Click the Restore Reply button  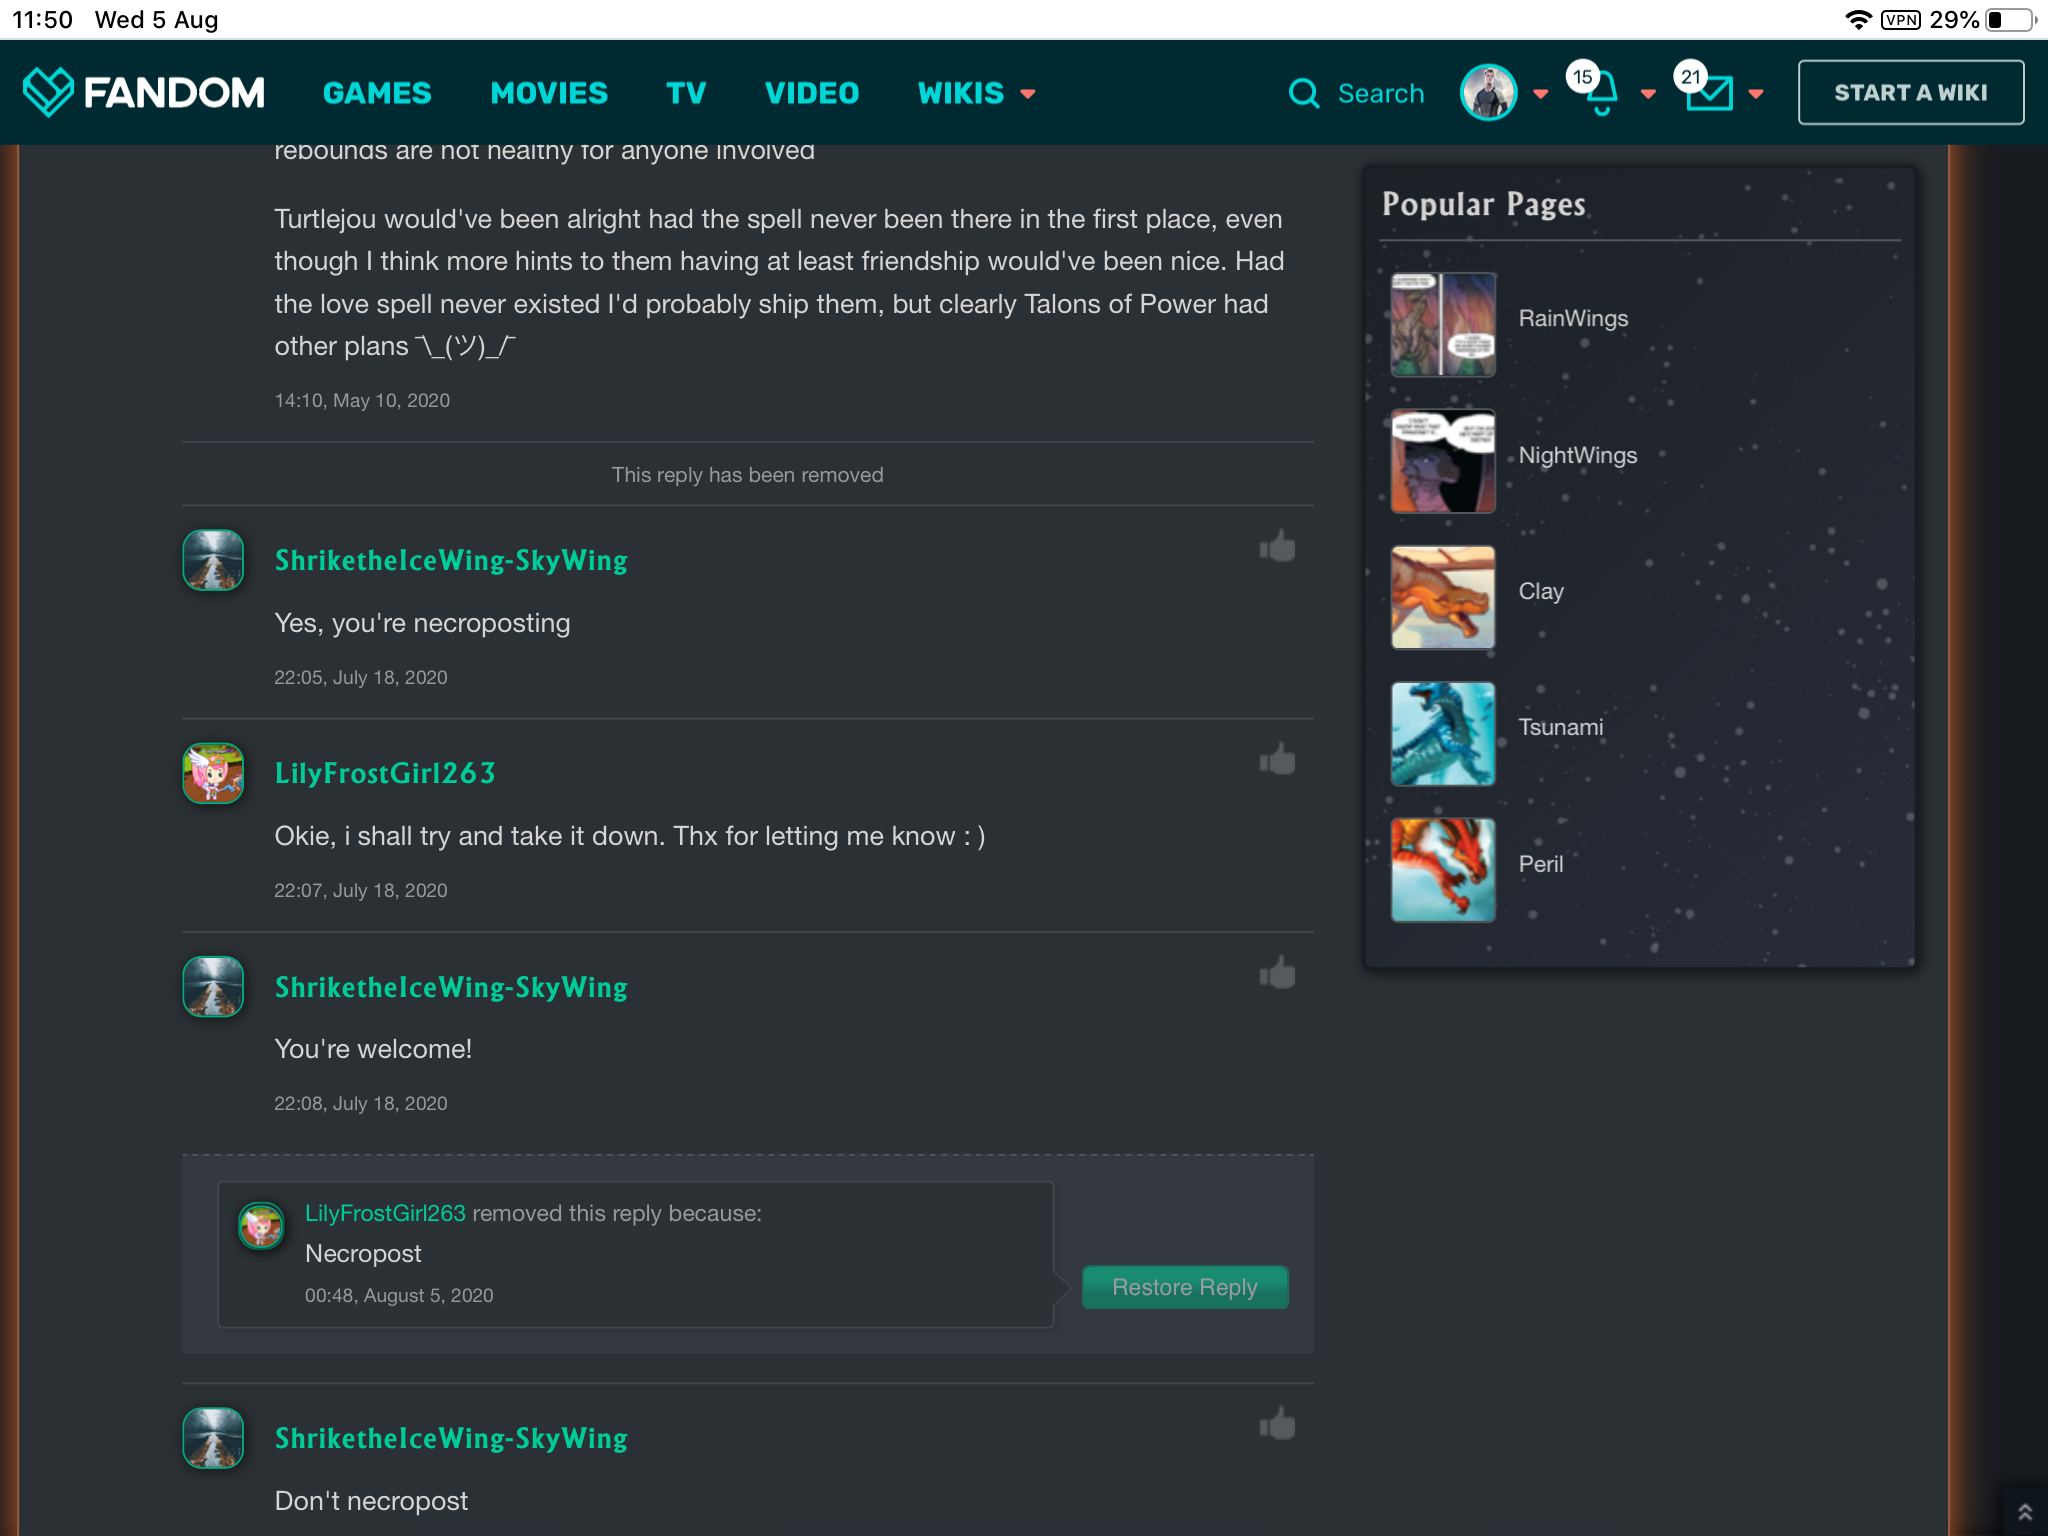coord(1184,1287)
